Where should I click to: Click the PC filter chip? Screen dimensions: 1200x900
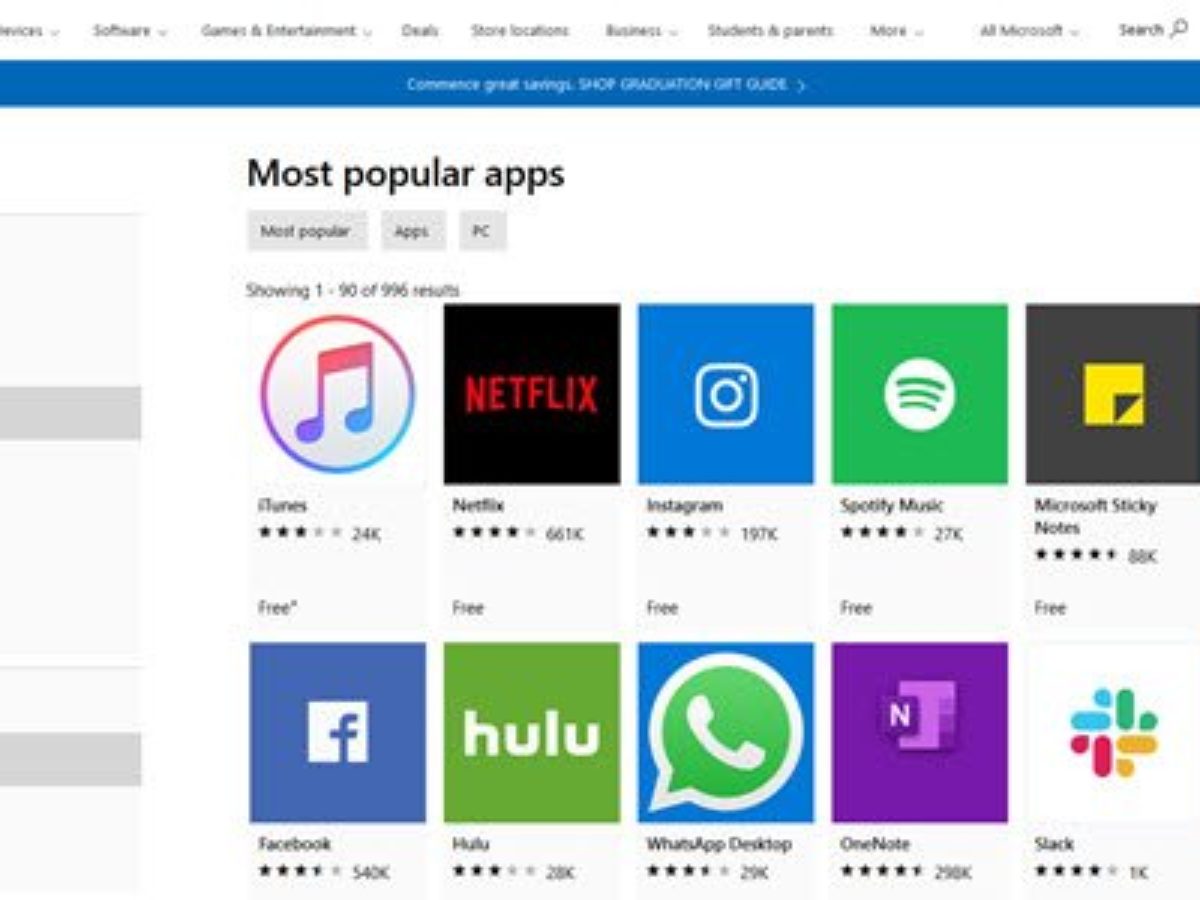482,231
